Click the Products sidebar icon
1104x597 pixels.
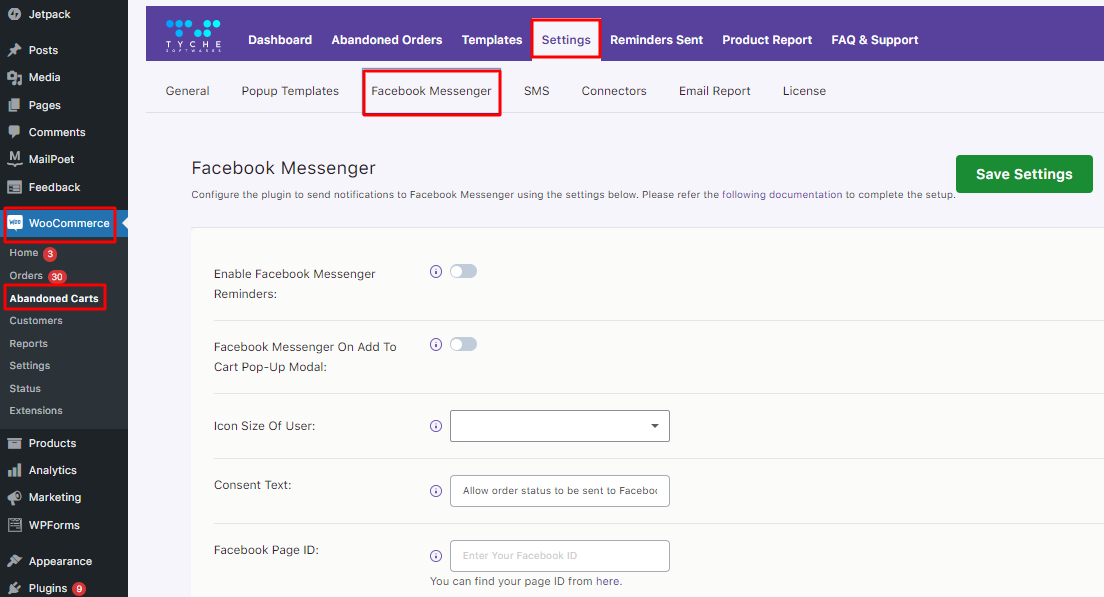click(x=14, y=443)
